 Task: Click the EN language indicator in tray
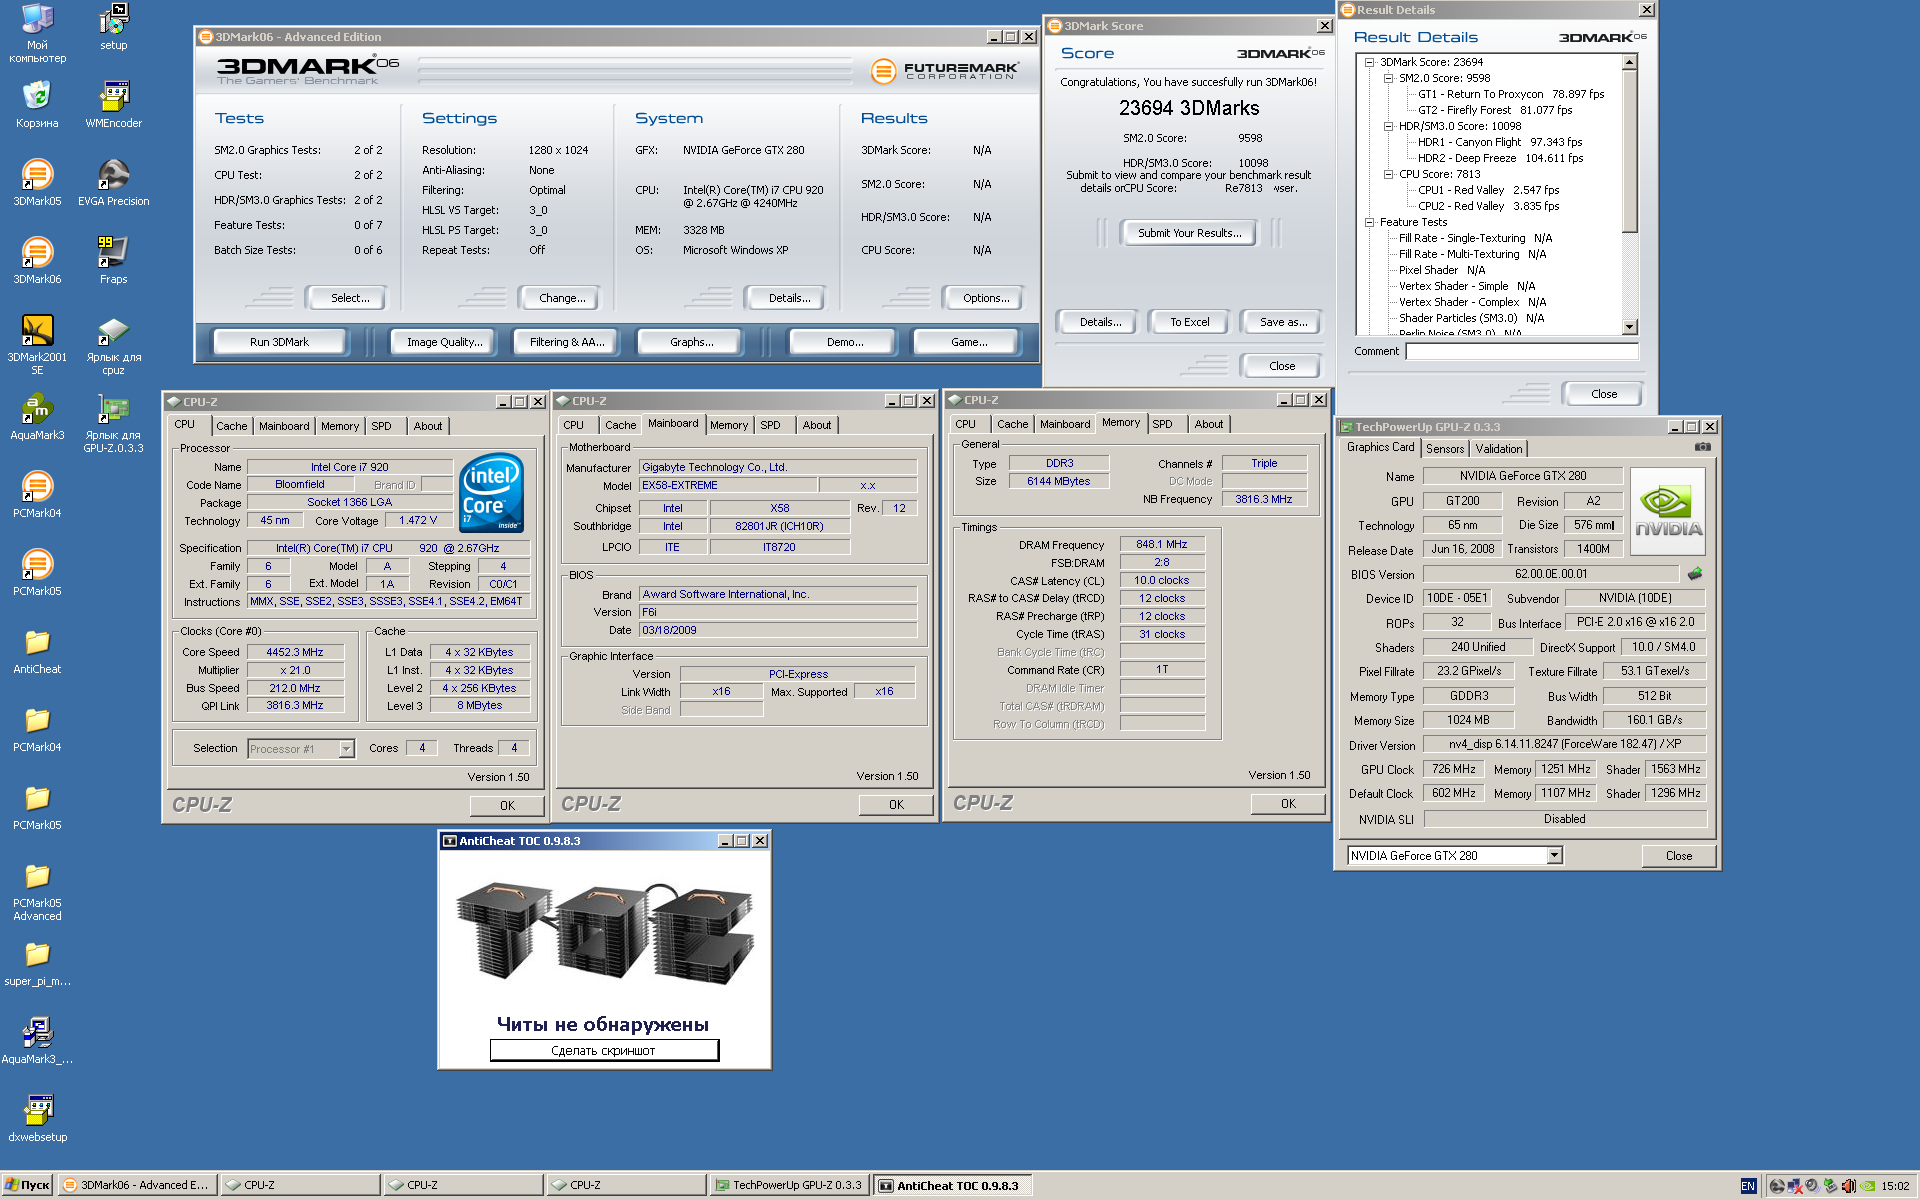(x=1748, y=1186)
